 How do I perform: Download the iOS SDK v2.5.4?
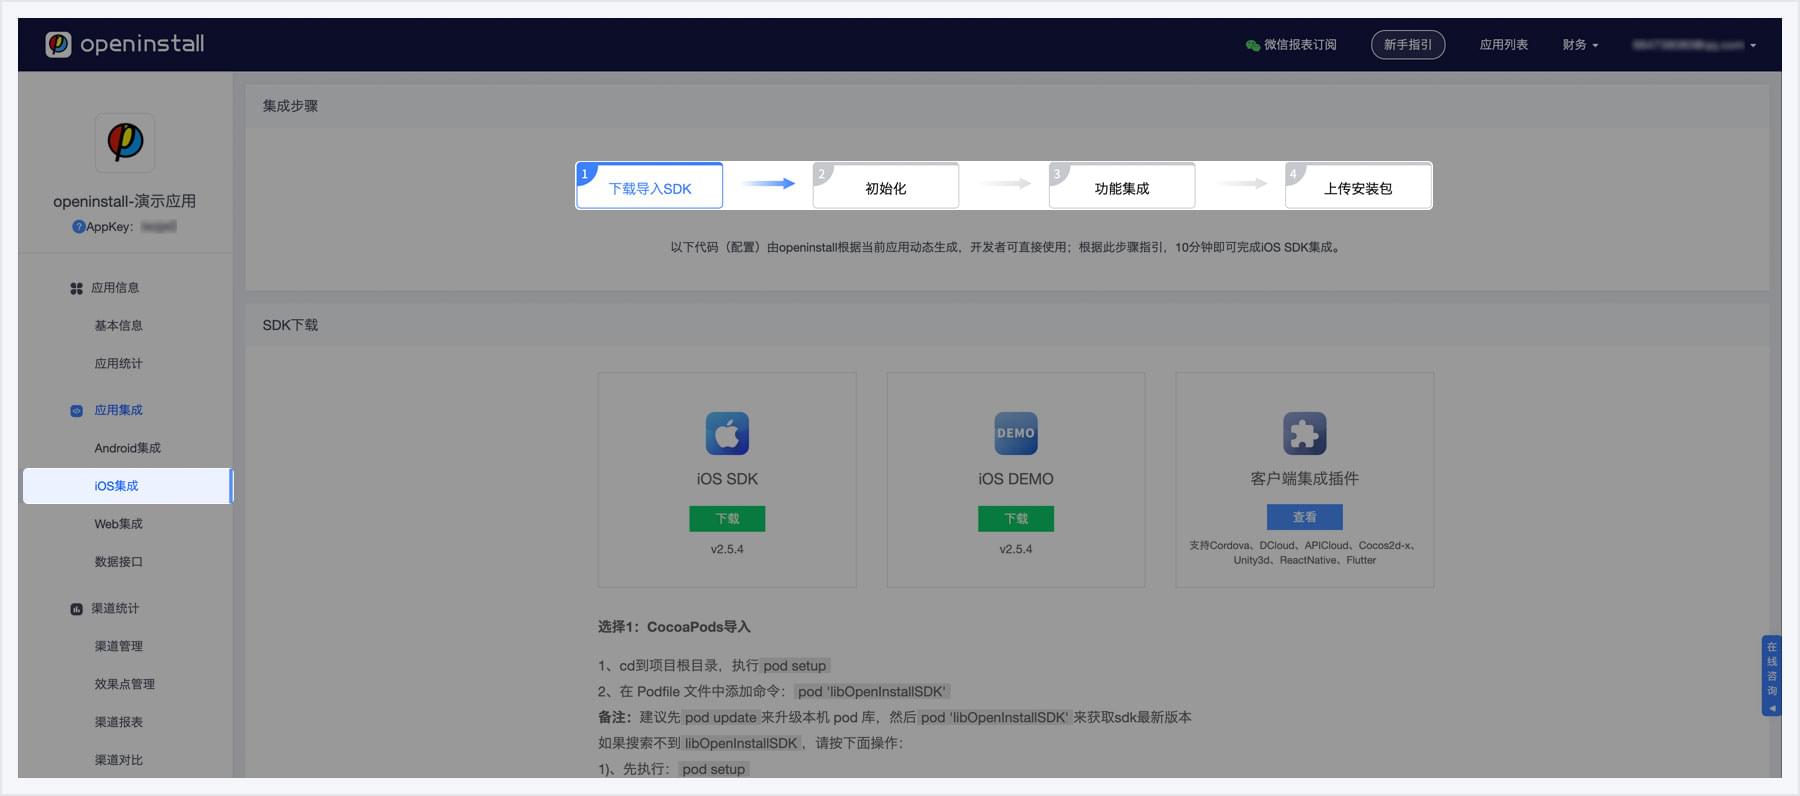[x=727, y=518]
